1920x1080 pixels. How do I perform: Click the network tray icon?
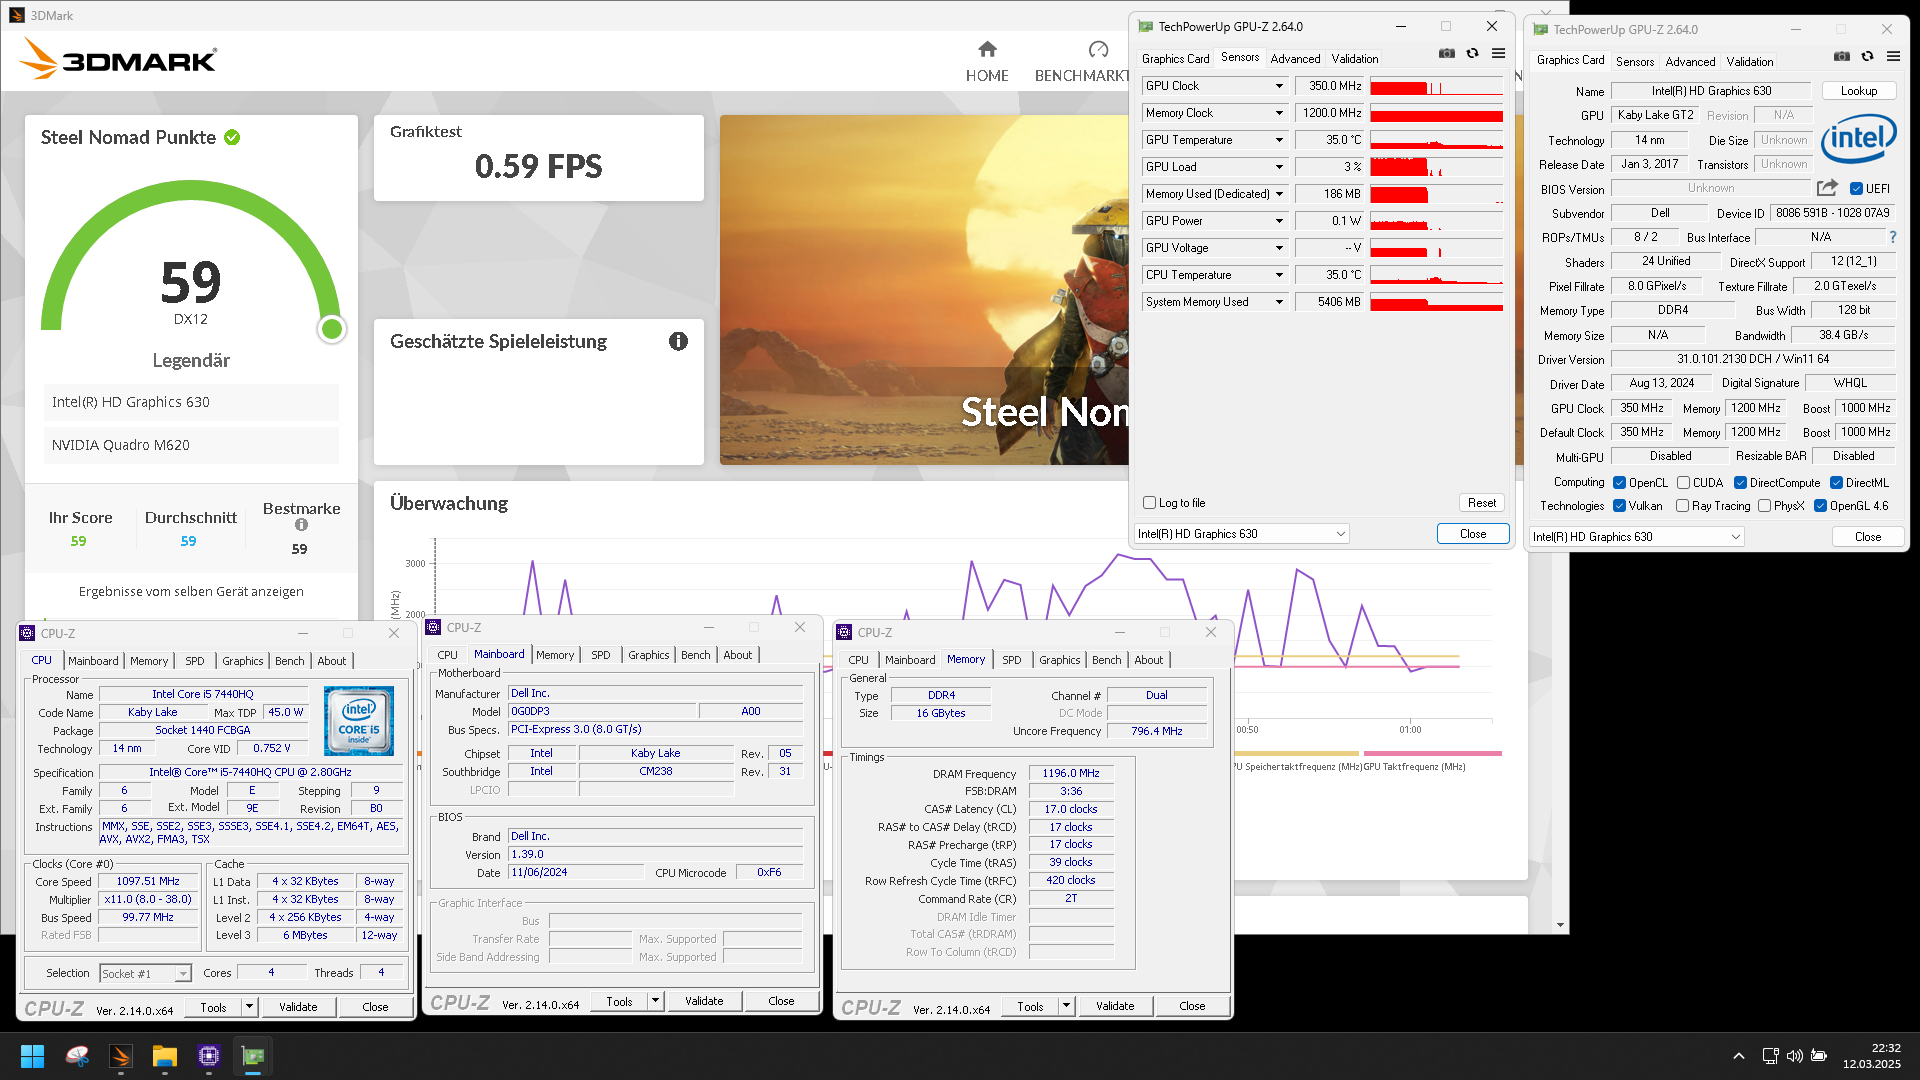click(1770, 1056)
